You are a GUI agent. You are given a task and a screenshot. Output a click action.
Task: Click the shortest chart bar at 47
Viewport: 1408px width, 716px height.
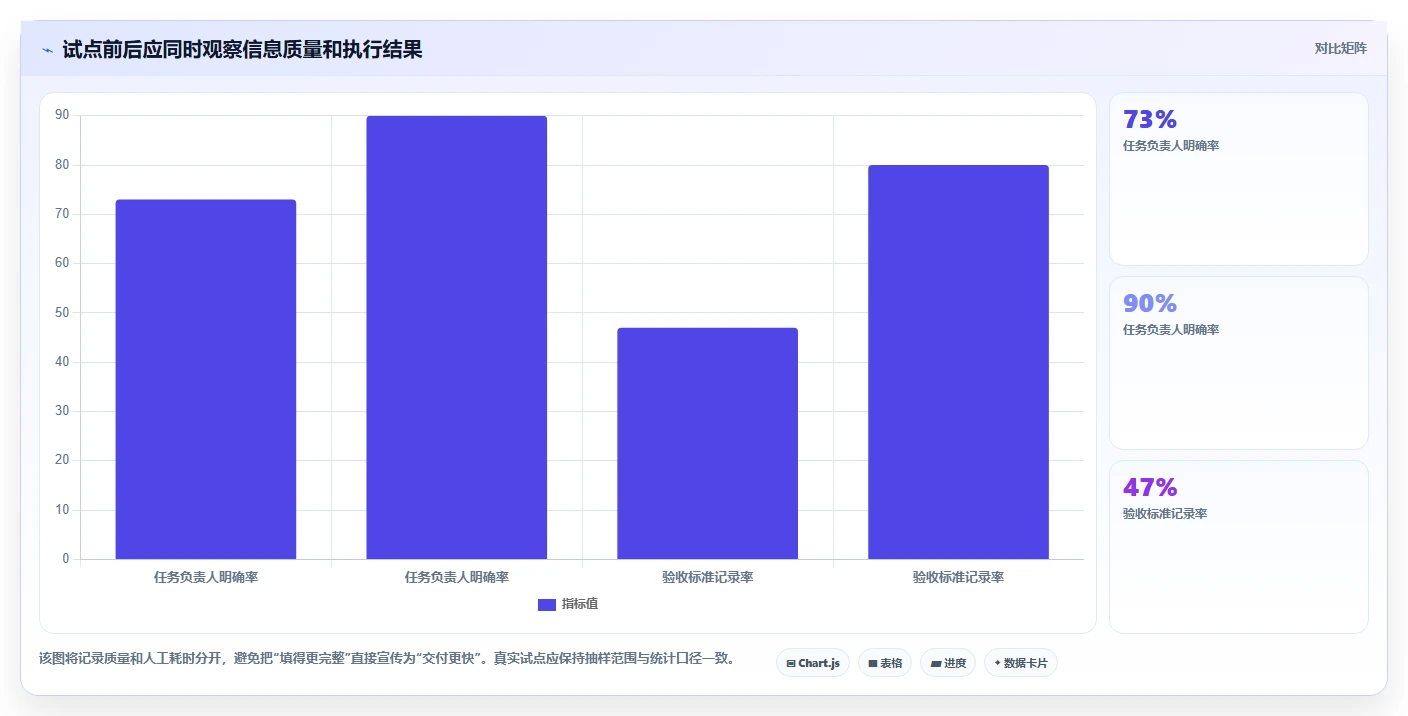coord(707,443)
